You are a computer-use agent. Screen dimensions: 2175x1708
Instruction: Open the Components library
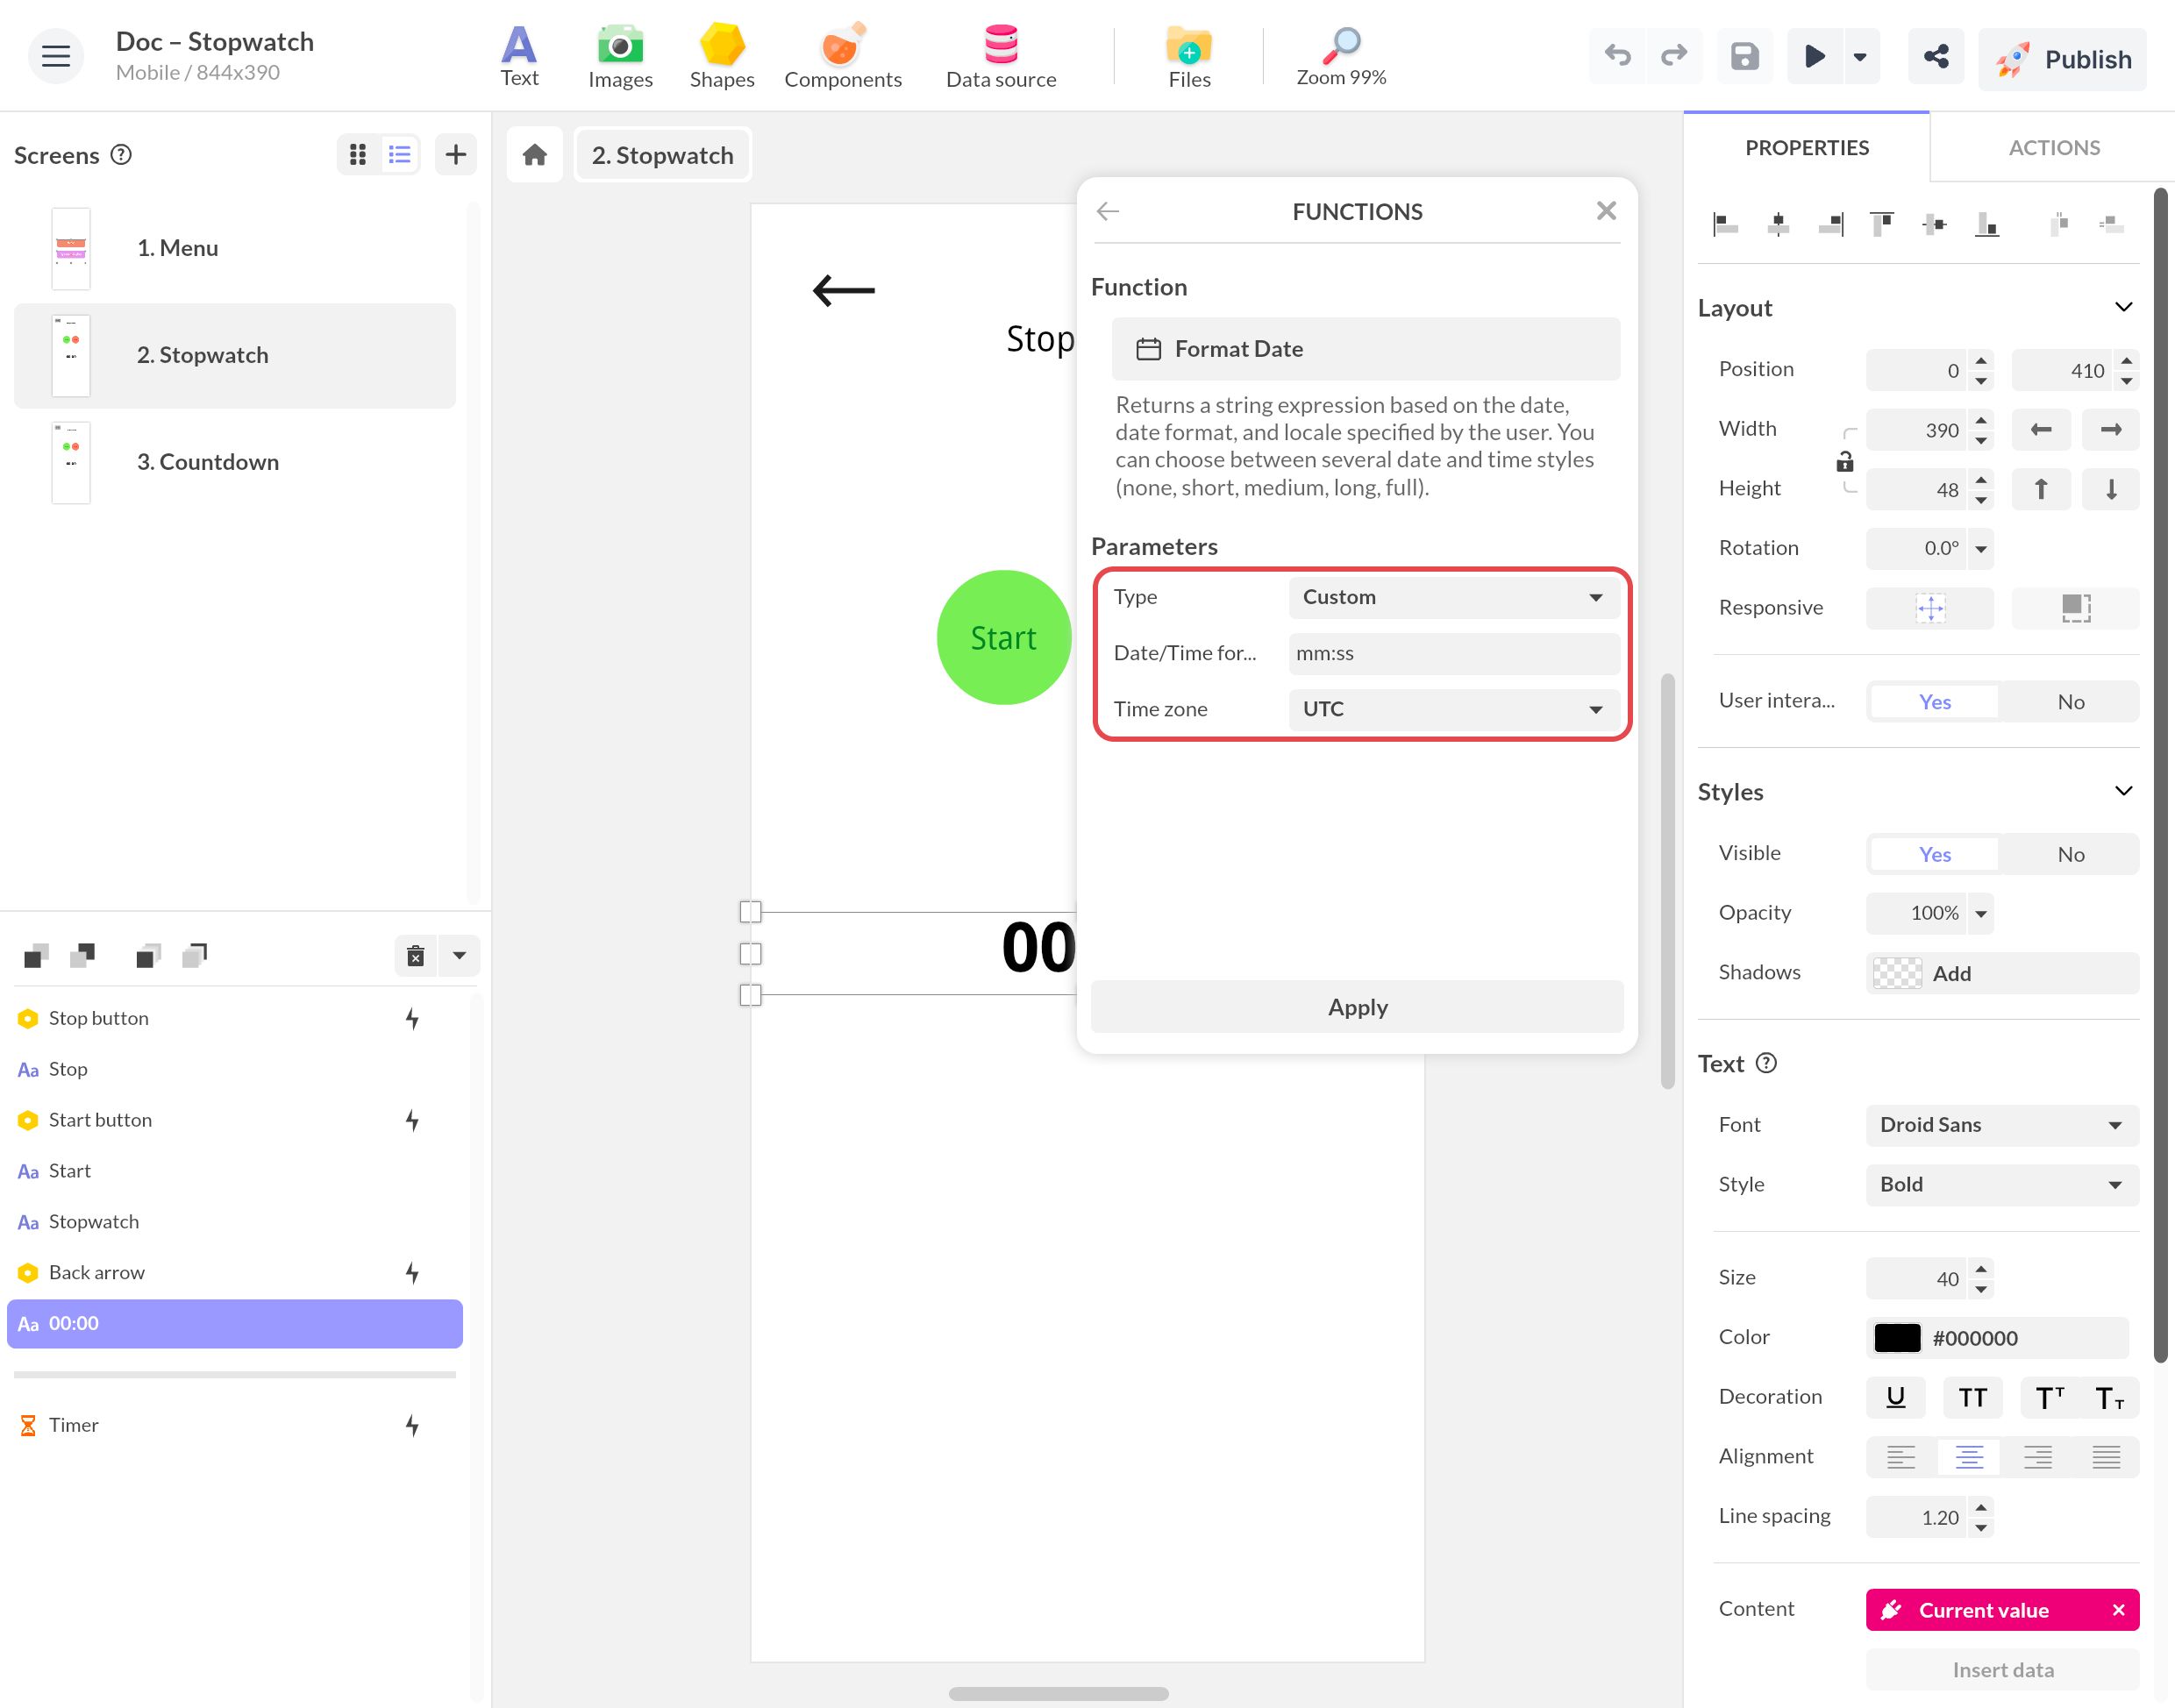842,56
